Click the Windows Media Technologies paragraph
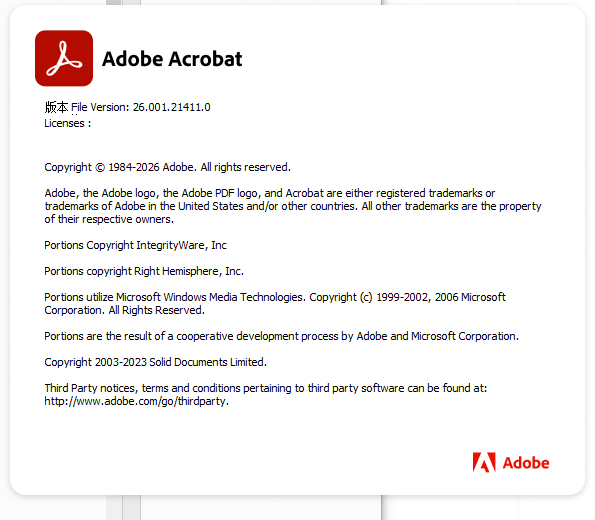Viewport: 595px width, 520px height. tap(275, 304)
